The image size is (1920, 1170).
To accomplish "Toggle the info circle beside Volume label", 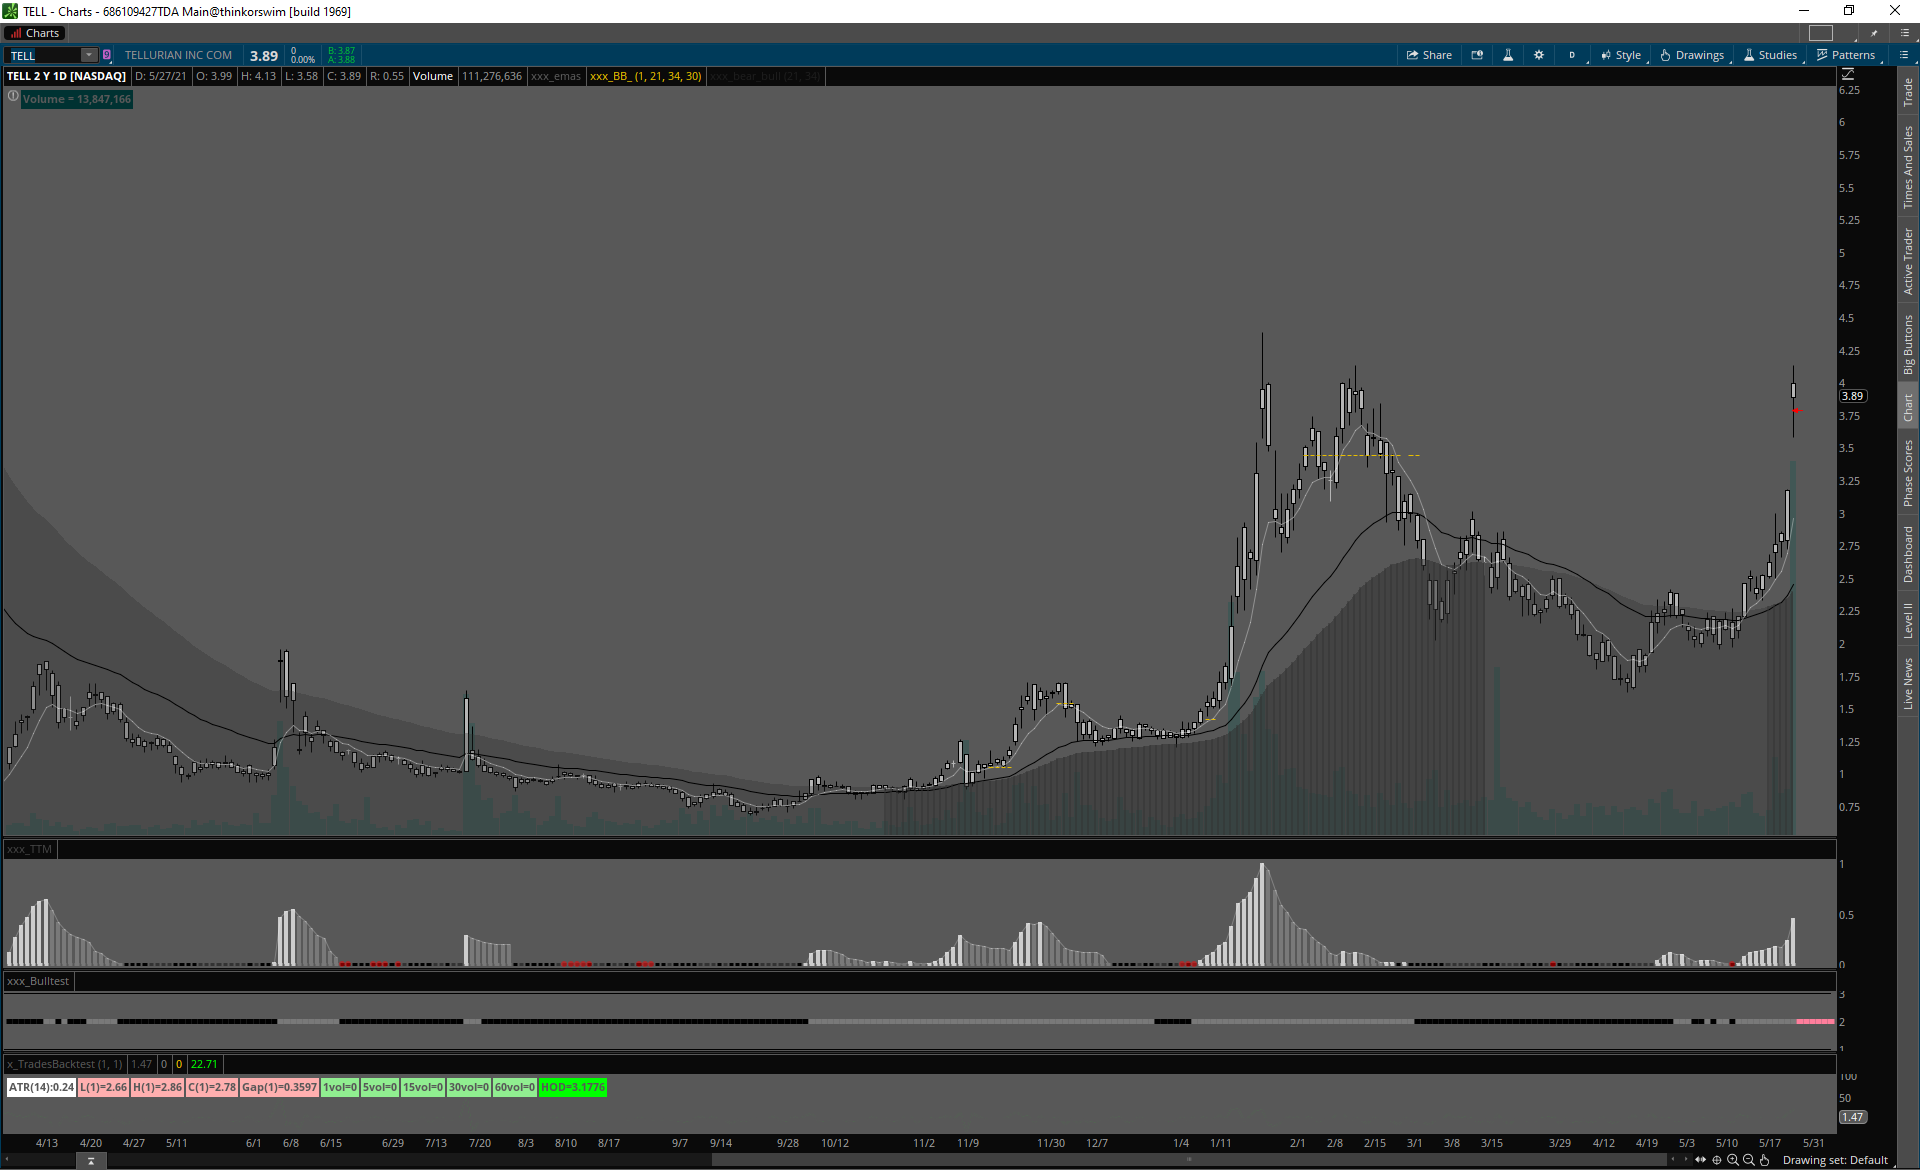I will pyautogui.click(x=13, y=97).
